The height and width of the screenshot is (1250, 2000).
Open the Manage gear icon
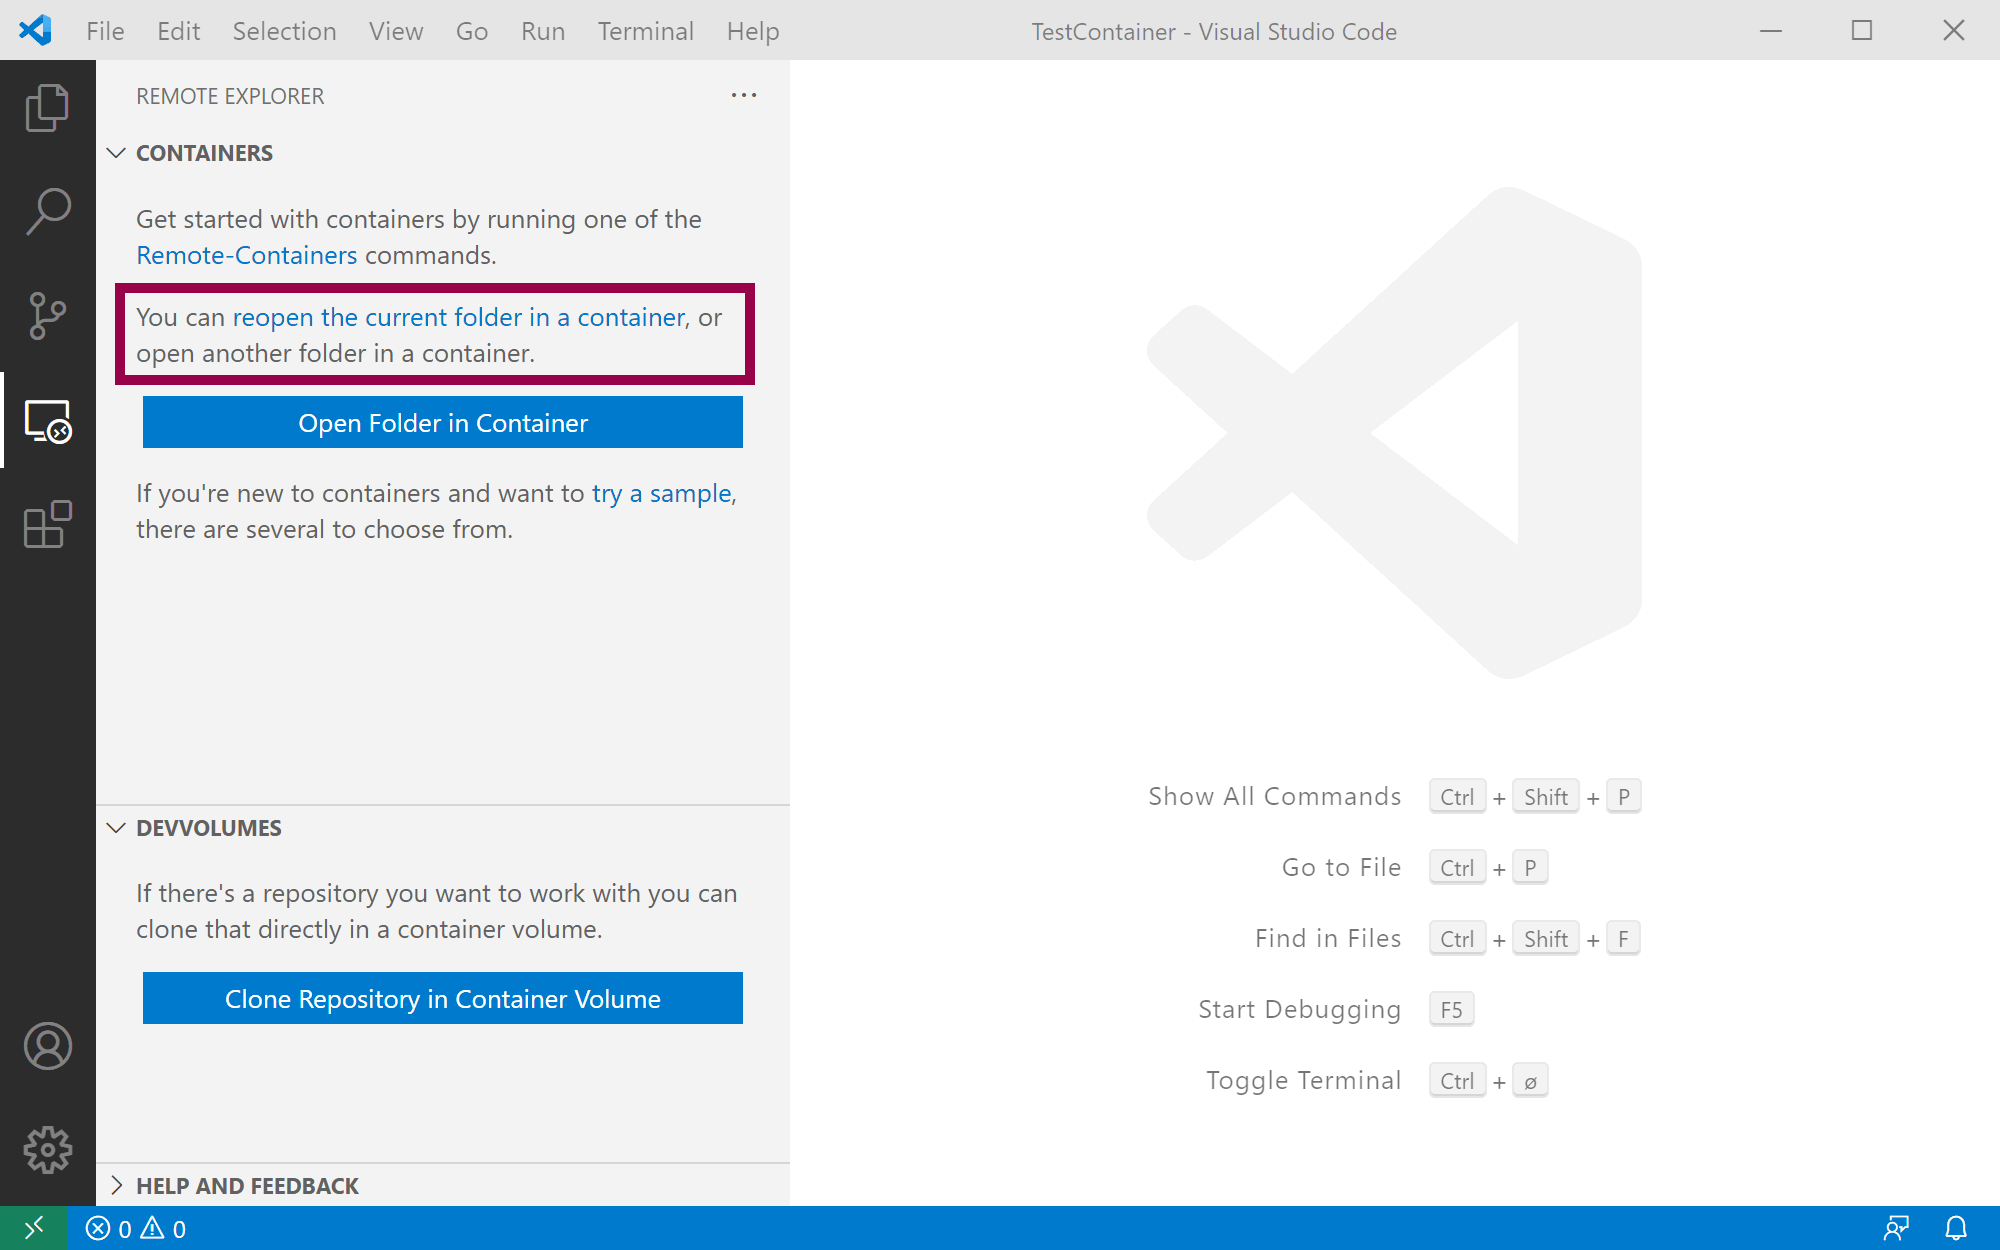pos(47,1150)
